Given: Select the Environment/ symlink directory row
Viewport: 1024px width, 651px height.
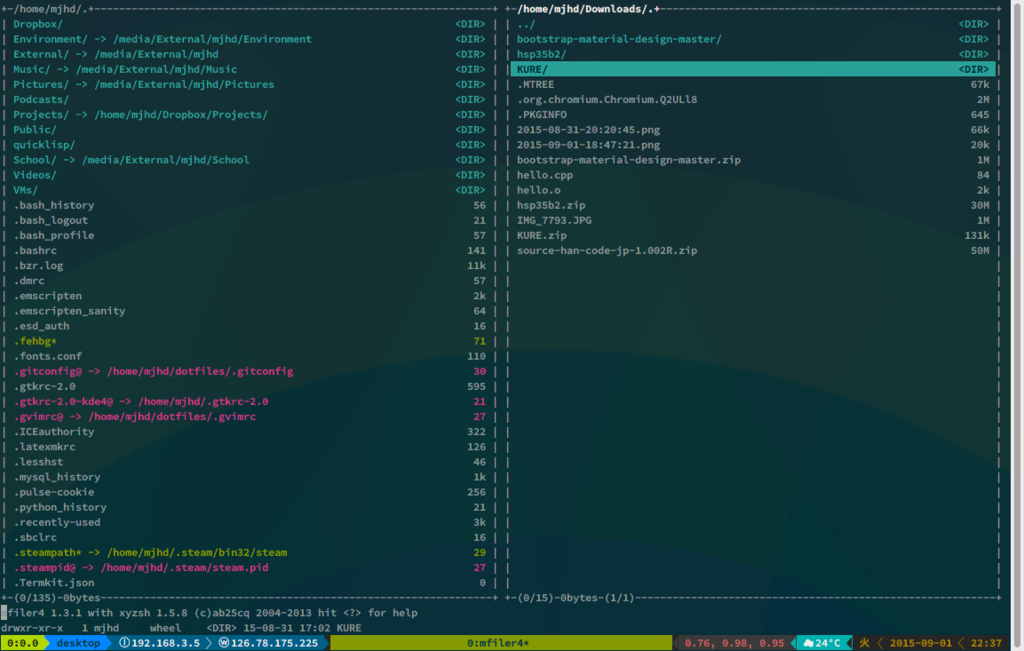Looking at the screenshot, I should [249, 39].
